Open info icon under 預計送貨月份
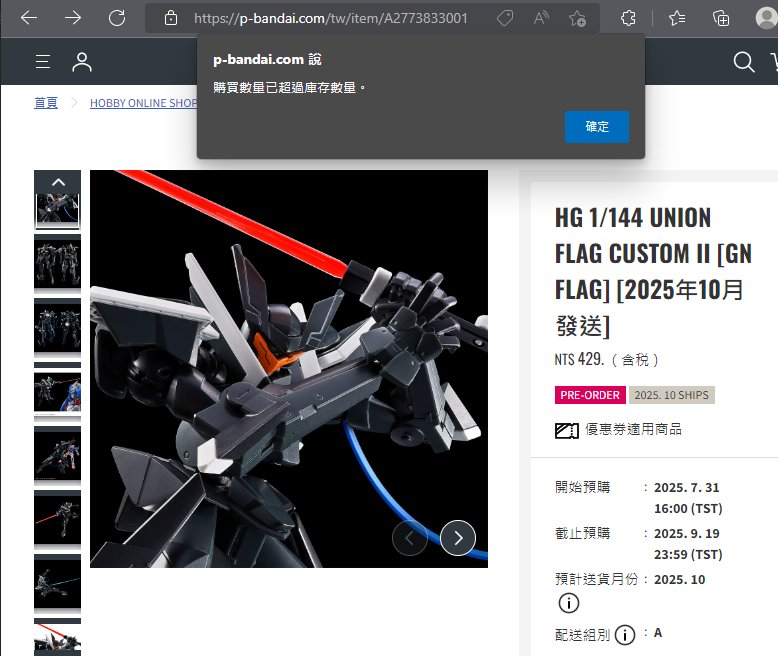 [569, 603]
